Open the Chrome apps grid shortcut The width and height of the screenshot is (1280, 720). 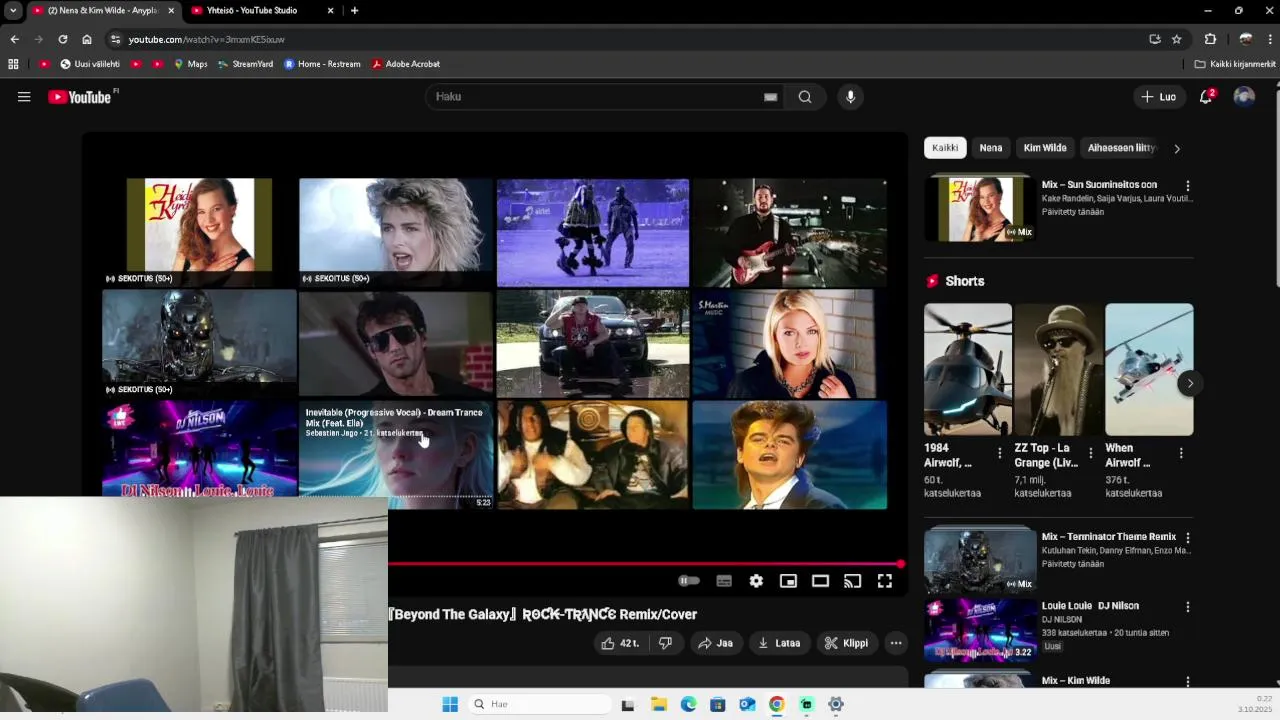tap(13, 64)
